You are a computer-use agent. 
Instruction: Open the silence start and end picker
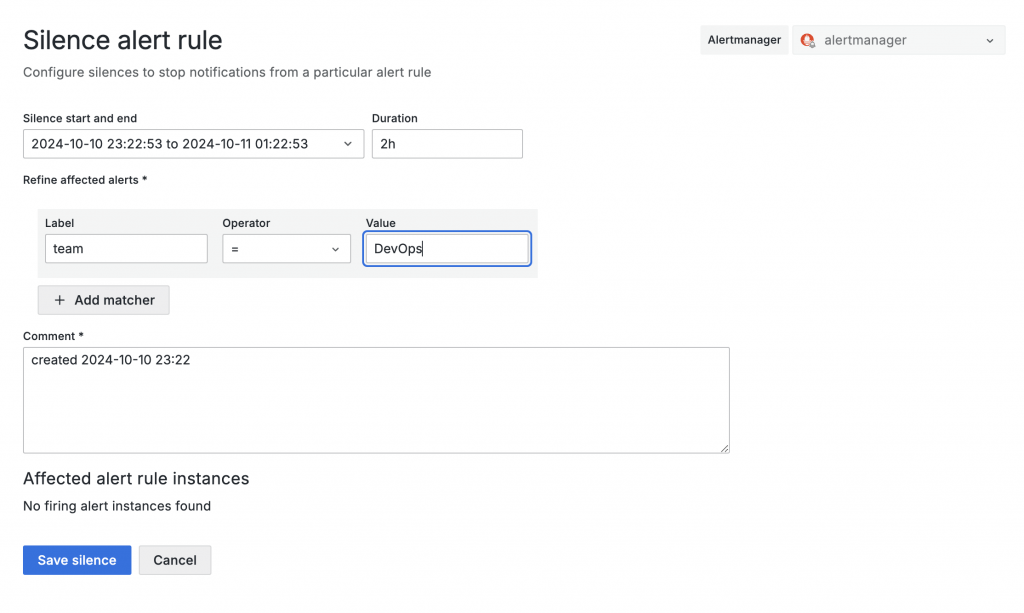(x=193, y=144)
